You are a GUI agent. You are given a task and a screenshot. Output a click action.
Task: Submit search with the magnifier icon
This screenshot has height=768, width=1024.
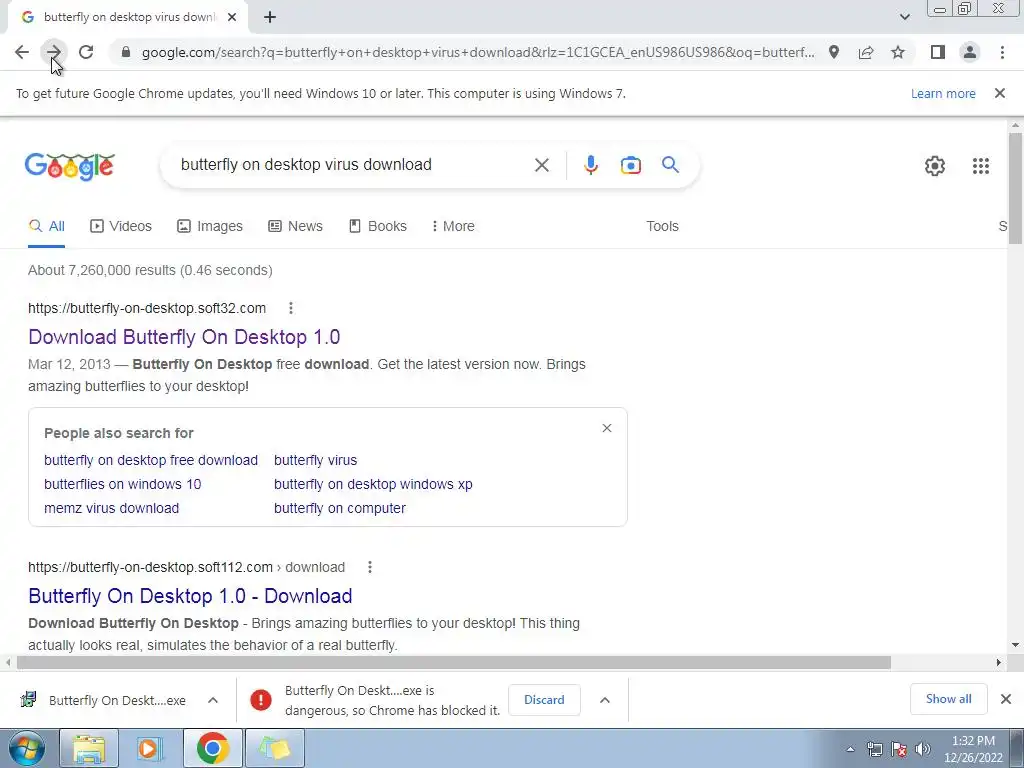click(670, 165)
